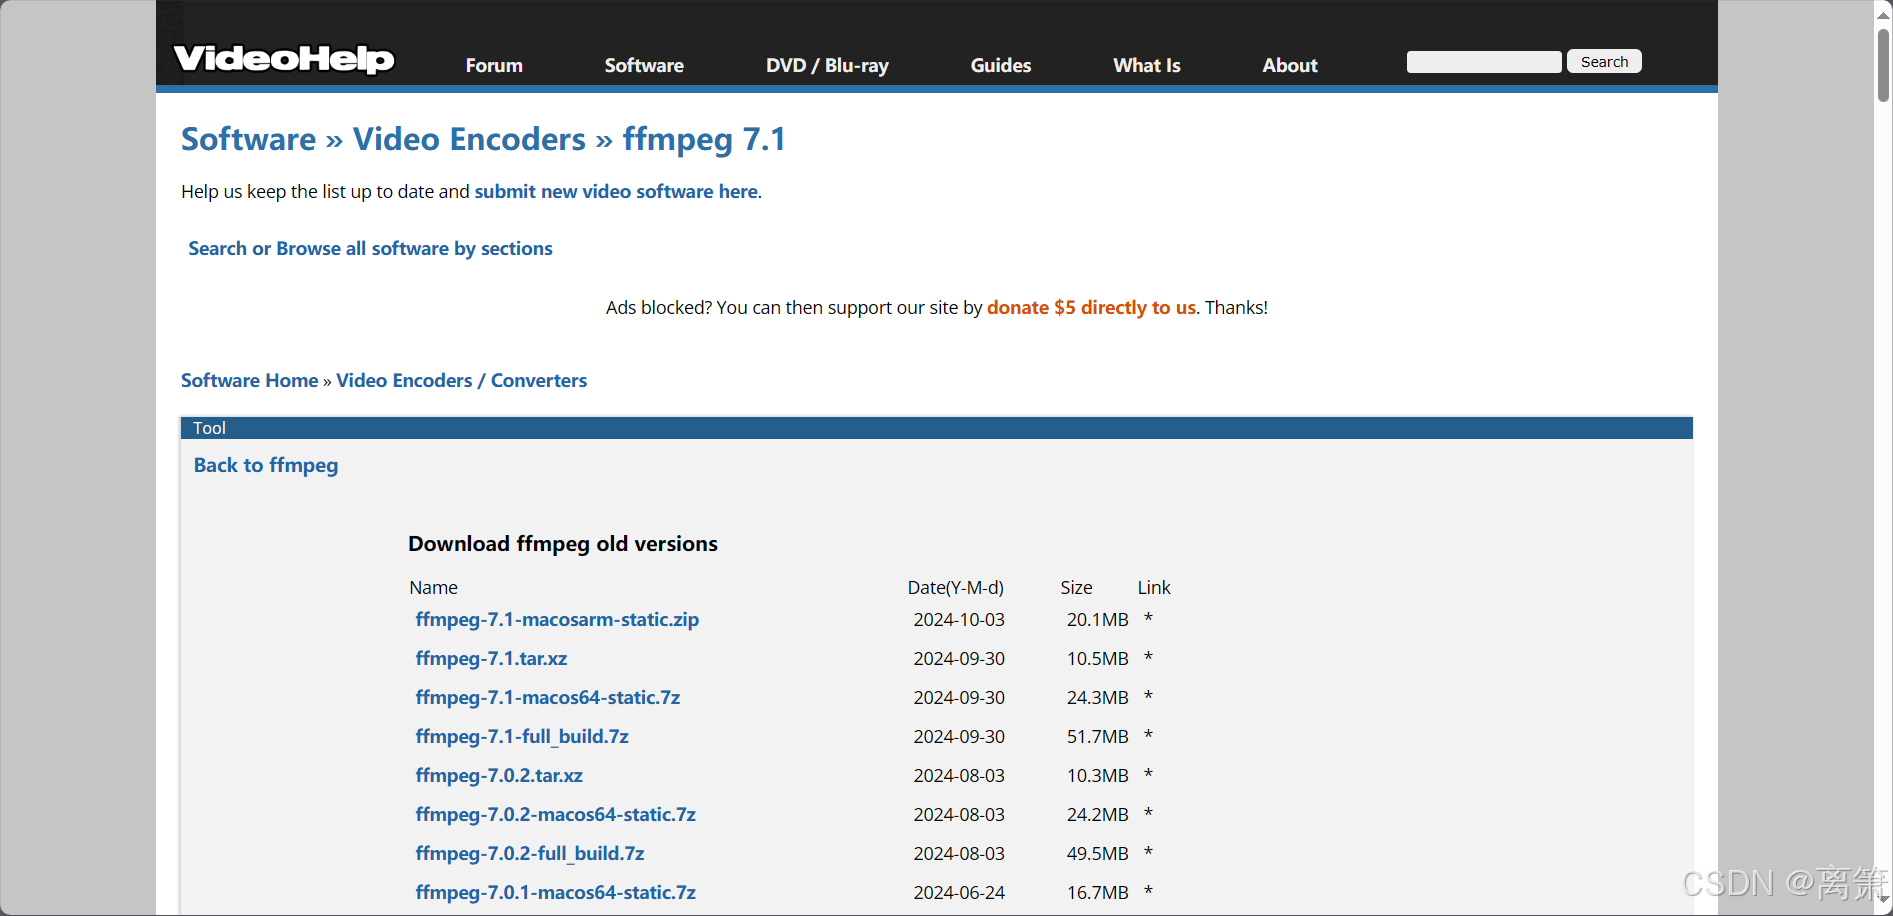Download ffmpeg-7.0.1-macos64-static.7z
Viewport: 1893px width, 916px height.
[x=555, y=892]
